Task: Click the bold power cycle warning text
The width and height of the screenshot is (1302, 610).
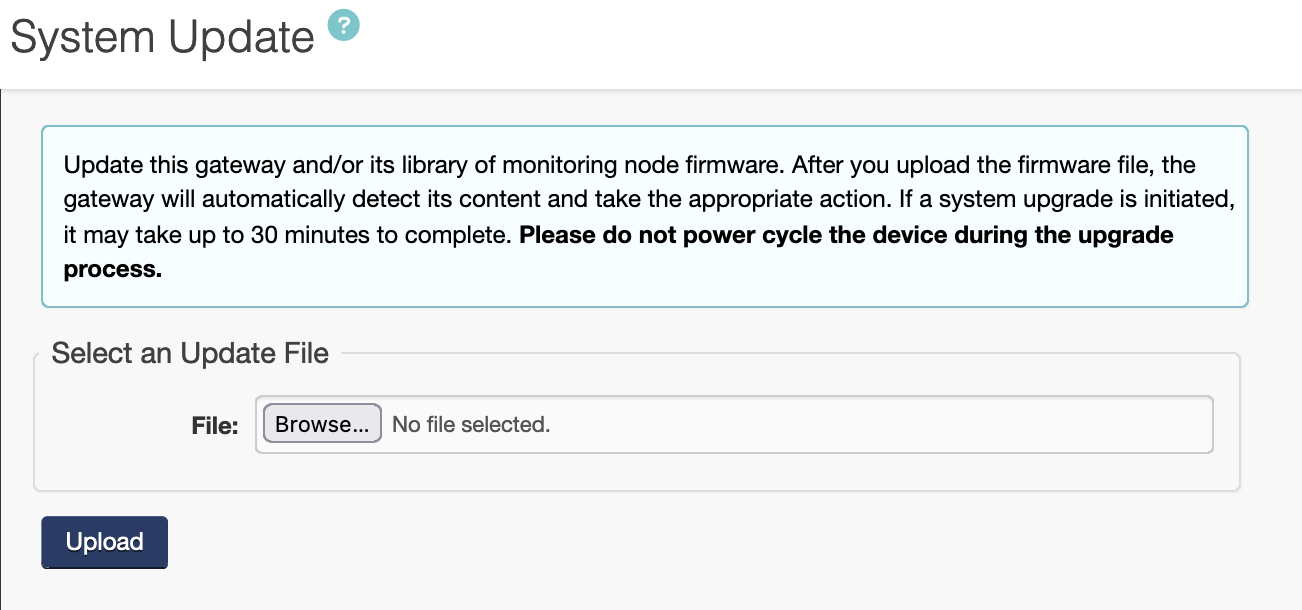Action: point(846,236)
